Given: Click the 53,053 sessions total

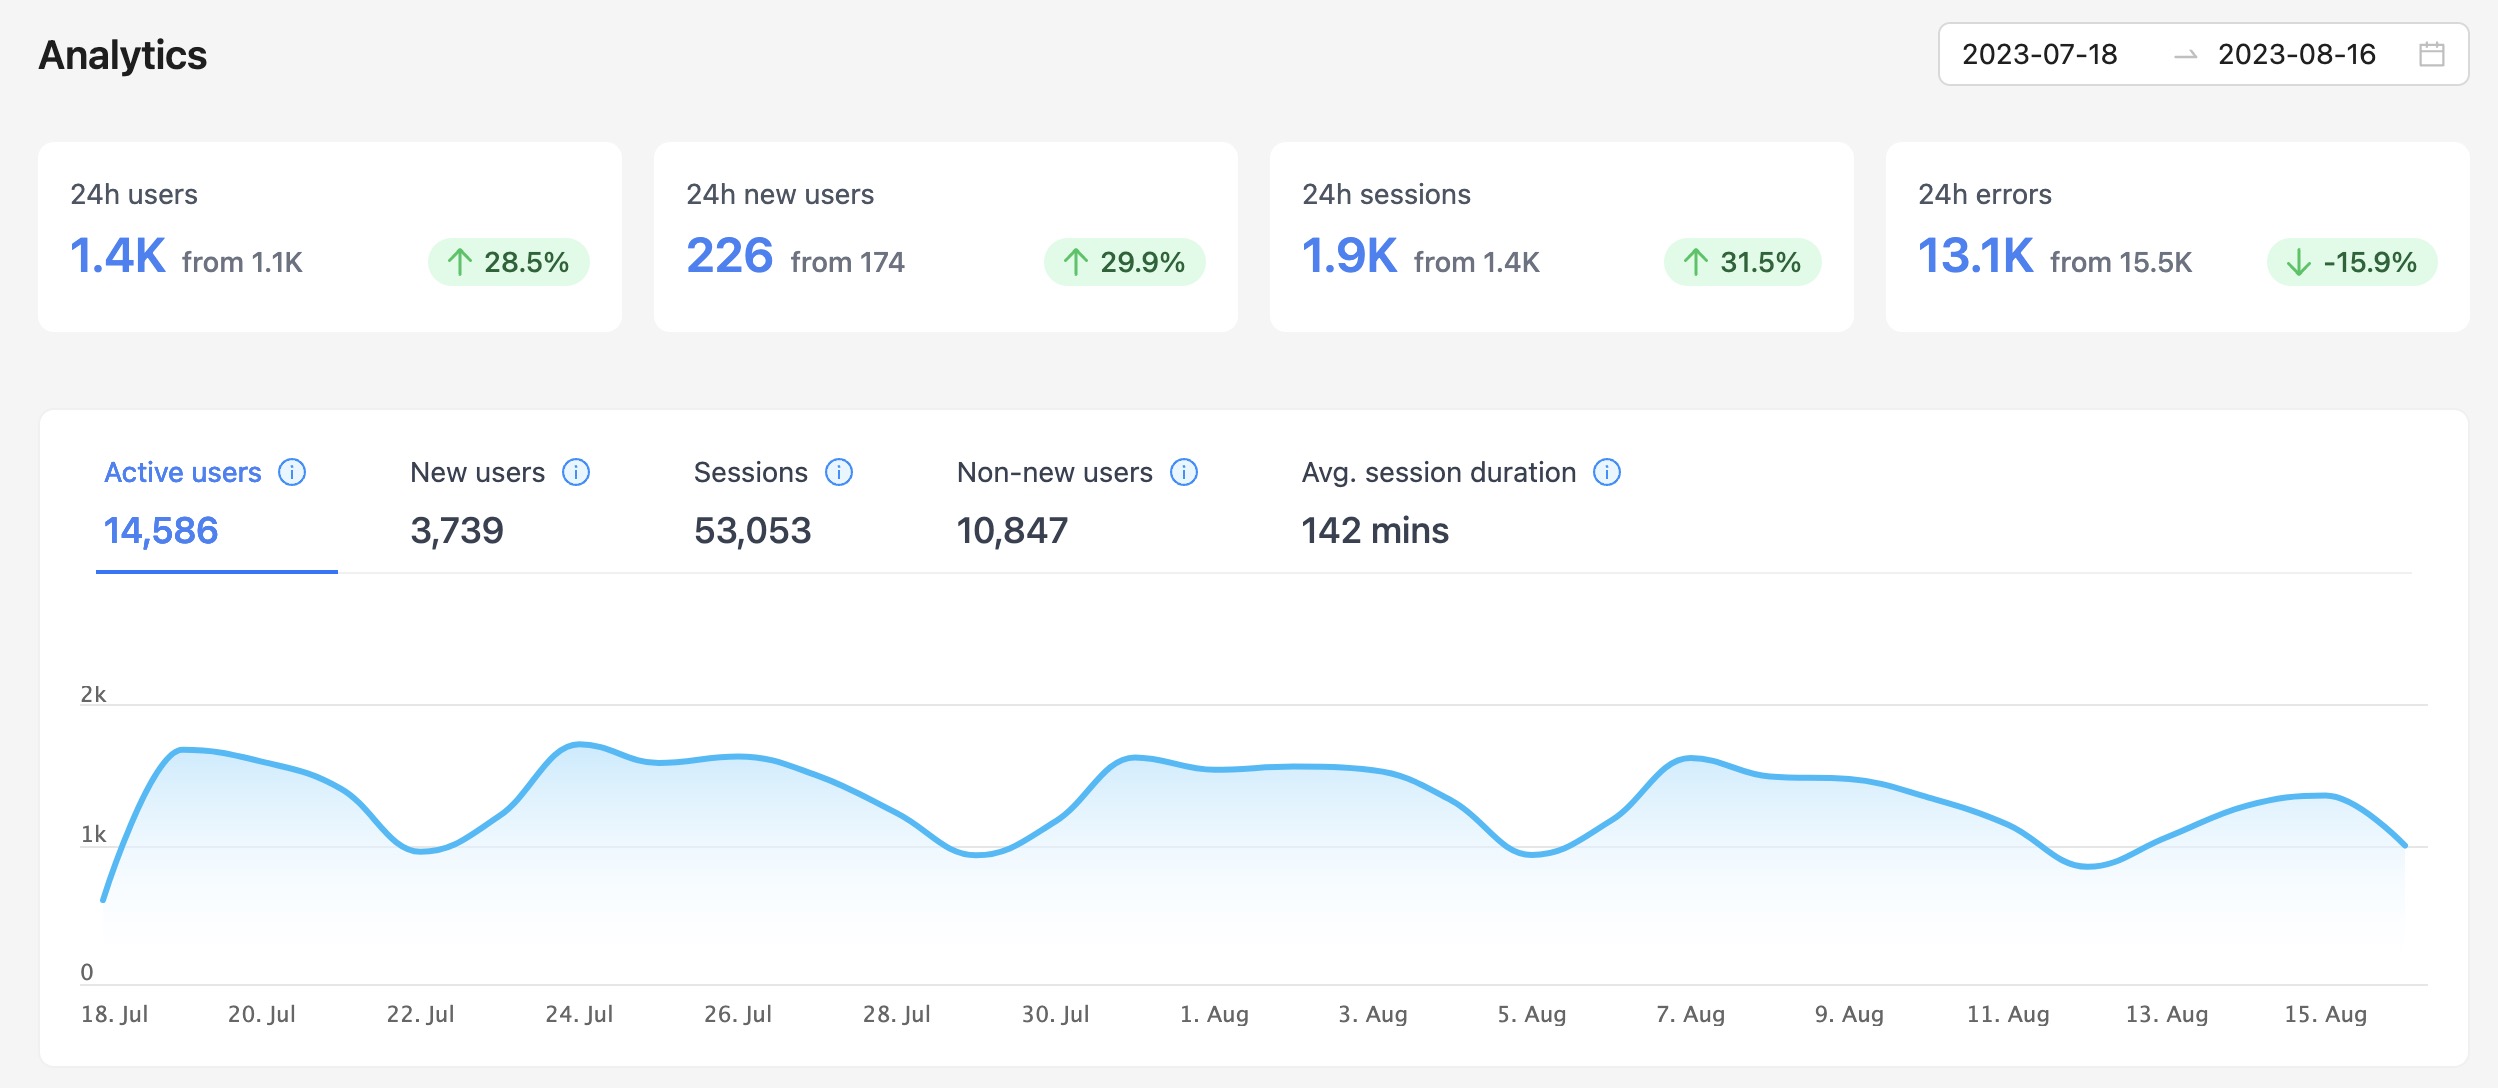Looking at the screenshot, I should (x=753, y=530).
